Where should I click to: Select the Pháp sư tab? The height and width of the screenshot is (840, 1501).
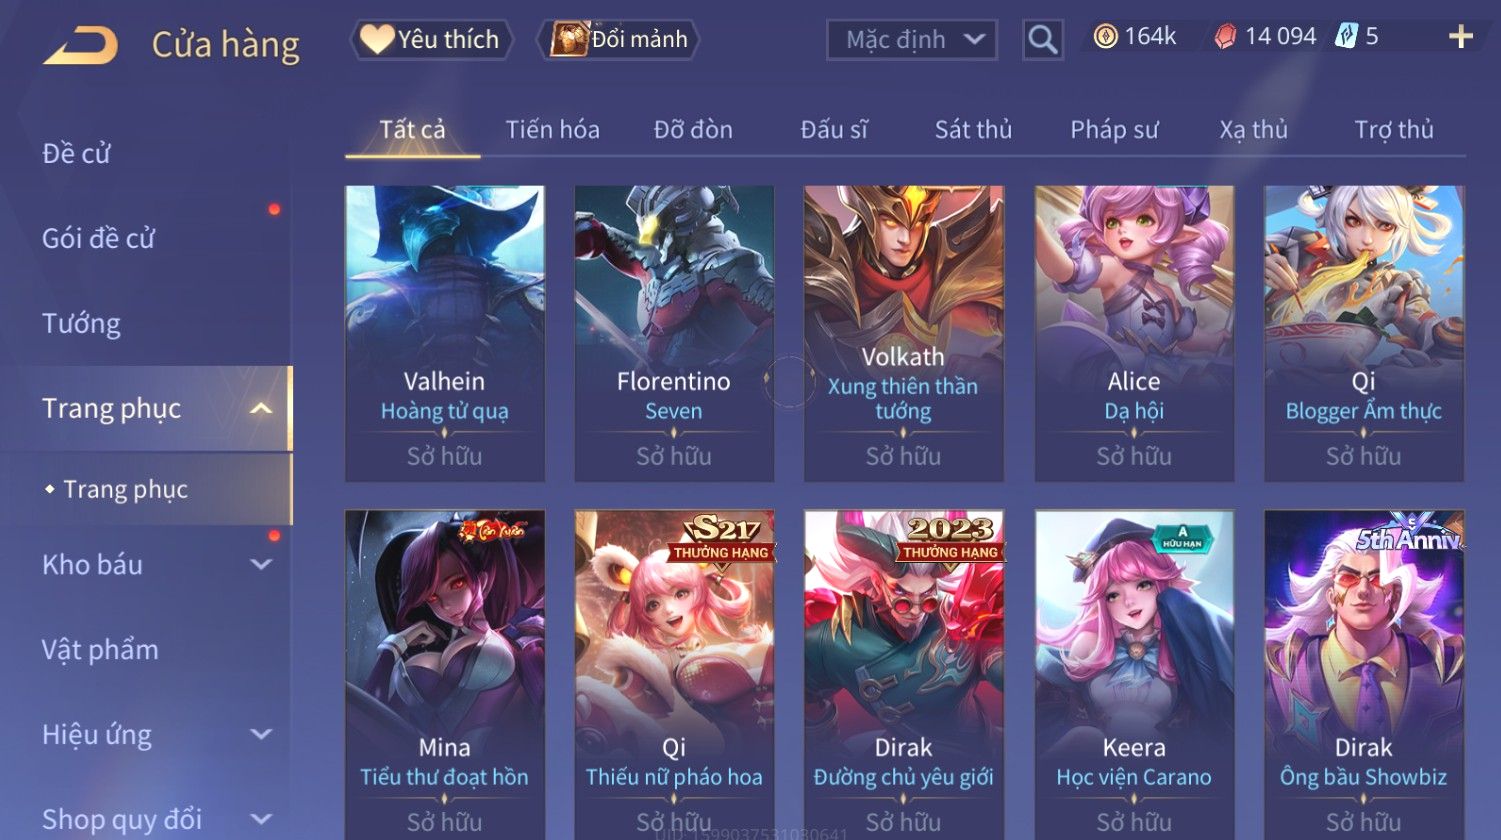point(1114,130)
